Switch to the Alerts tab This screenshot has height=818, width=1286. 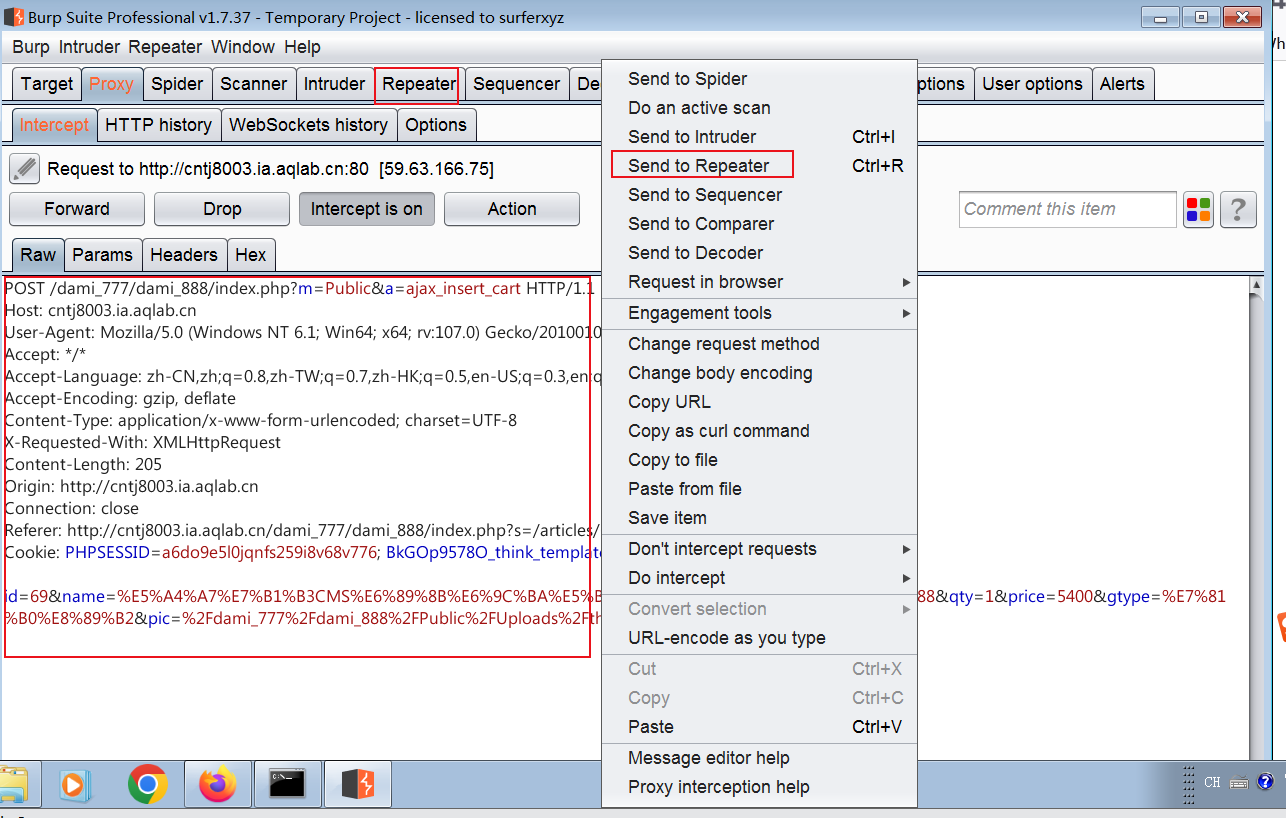(x=1122, y=84)
